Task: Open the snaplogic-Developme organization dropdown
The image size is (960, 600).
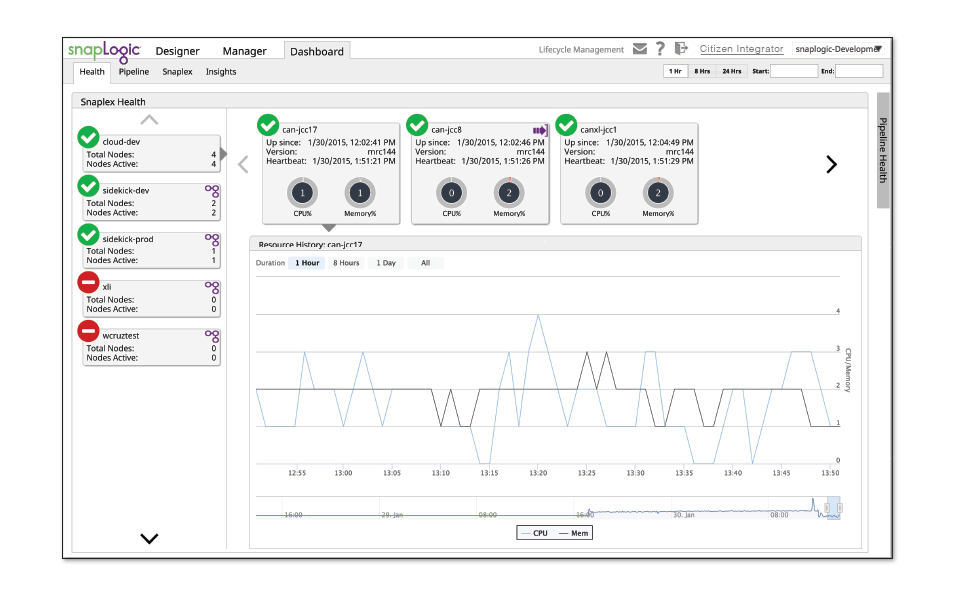Action: [876, 47]
